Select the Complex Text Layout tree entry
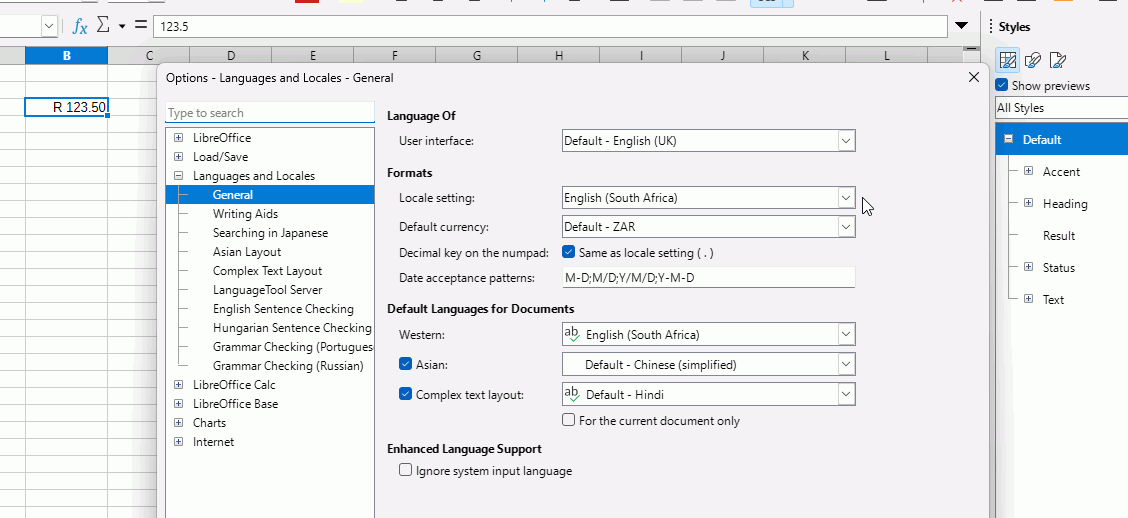The width and height of the screenshot is (1128, 518). 268,271
